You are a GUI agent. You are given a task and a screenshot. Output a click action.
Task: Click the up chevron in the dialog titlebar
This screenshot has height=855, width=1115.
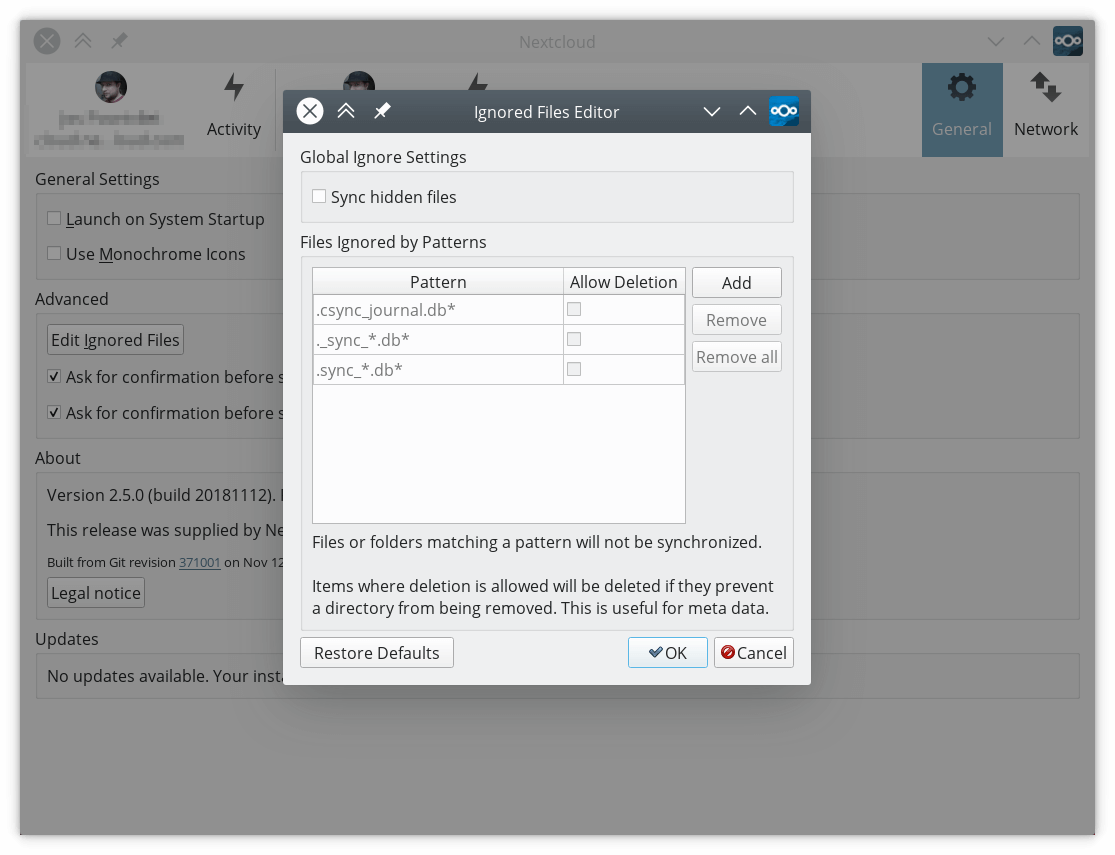coord(747,111)
